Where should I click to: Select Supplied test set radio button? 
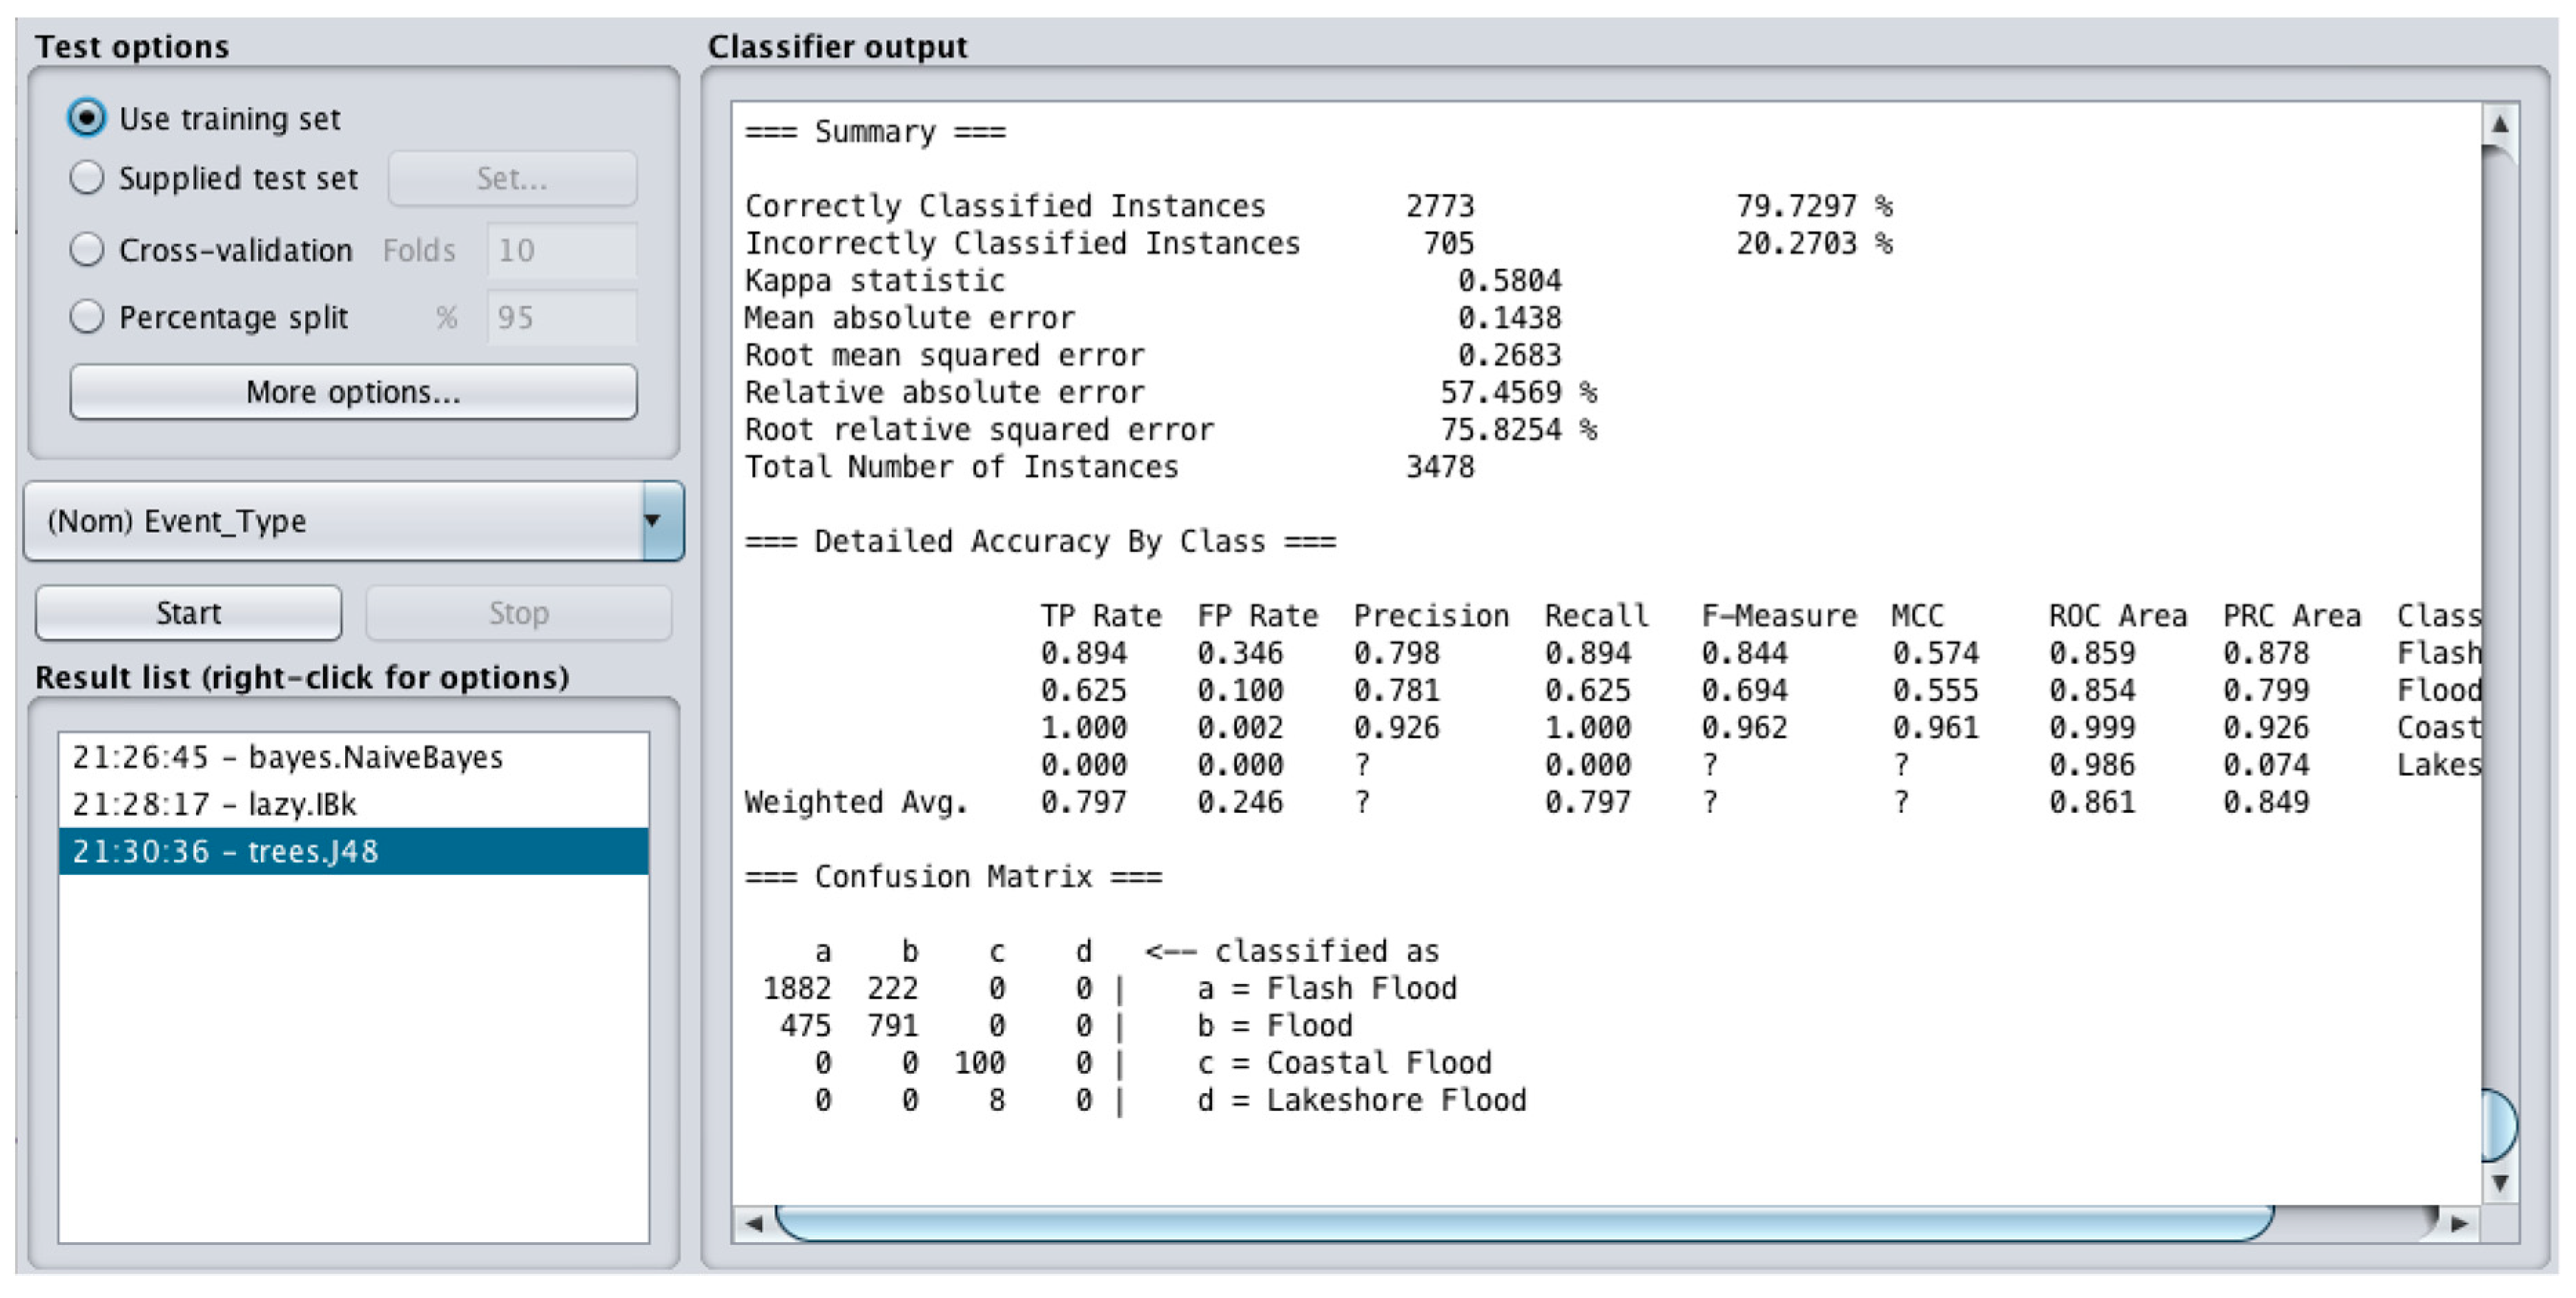87,178
